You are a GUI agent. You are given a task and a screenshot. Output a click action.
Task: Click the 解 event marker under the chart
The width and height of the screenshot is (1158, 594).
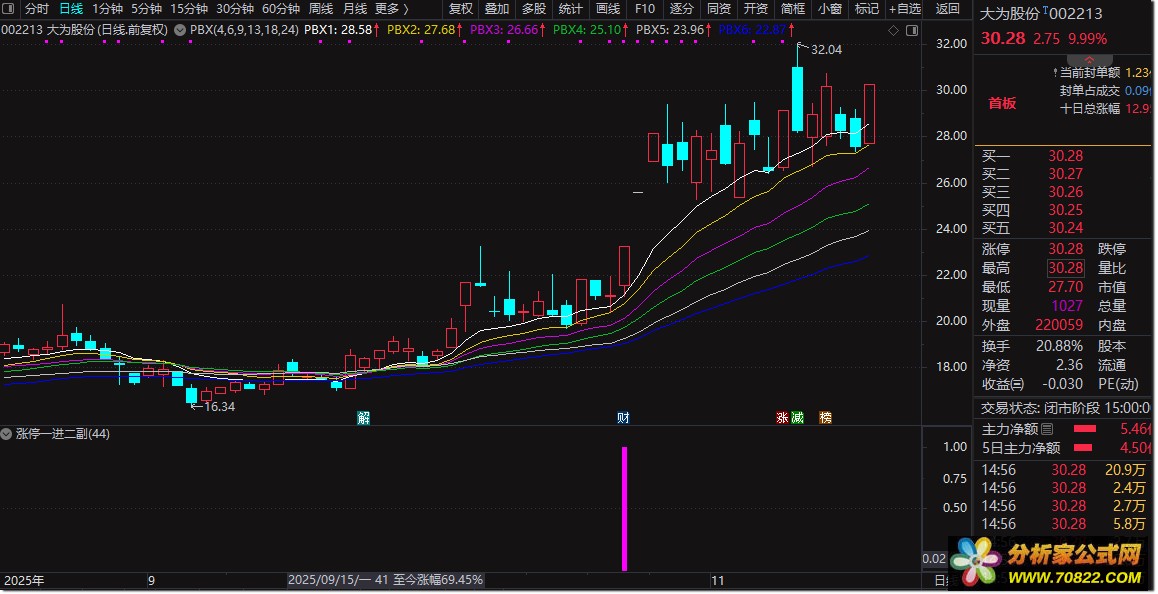pos(363,417)
